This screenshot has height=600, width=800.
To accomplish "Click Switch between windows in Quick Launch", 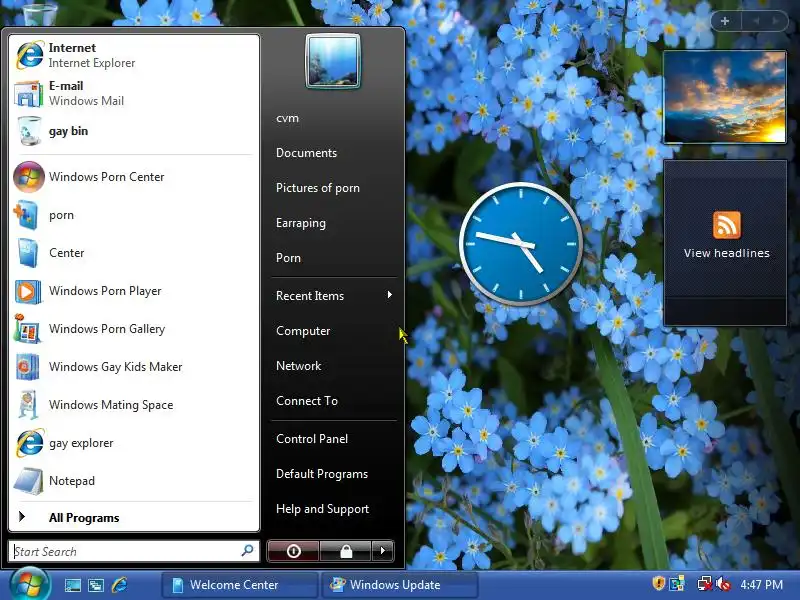I will click(96, 585).
